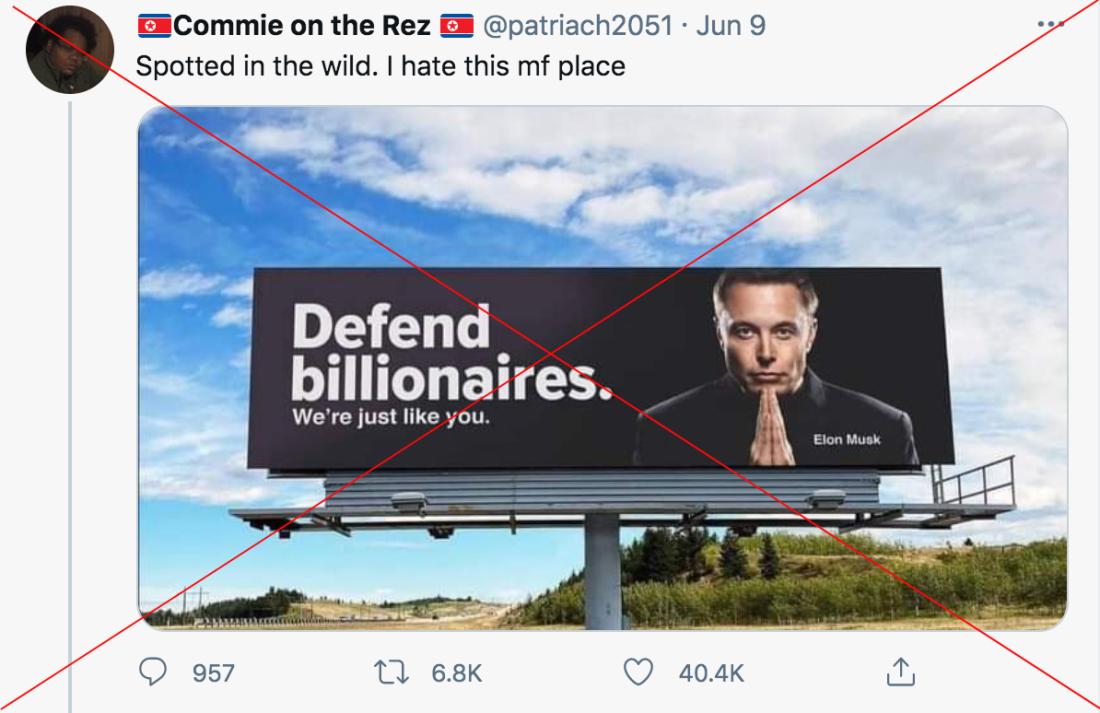Click the 6.8K retweets count
The width and height of the screenshot is (1100, 713).
point(457,673)
